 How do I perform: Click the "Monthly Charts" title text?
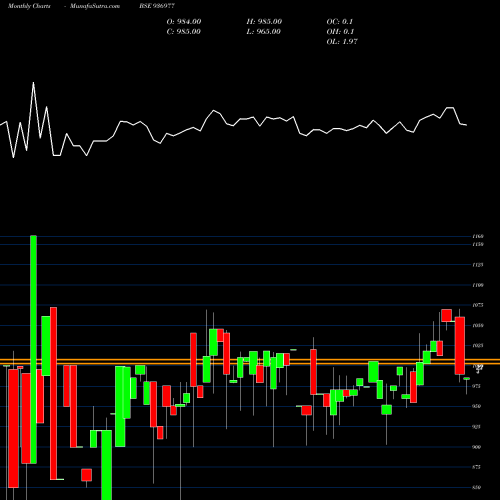(x=29, y=6)
